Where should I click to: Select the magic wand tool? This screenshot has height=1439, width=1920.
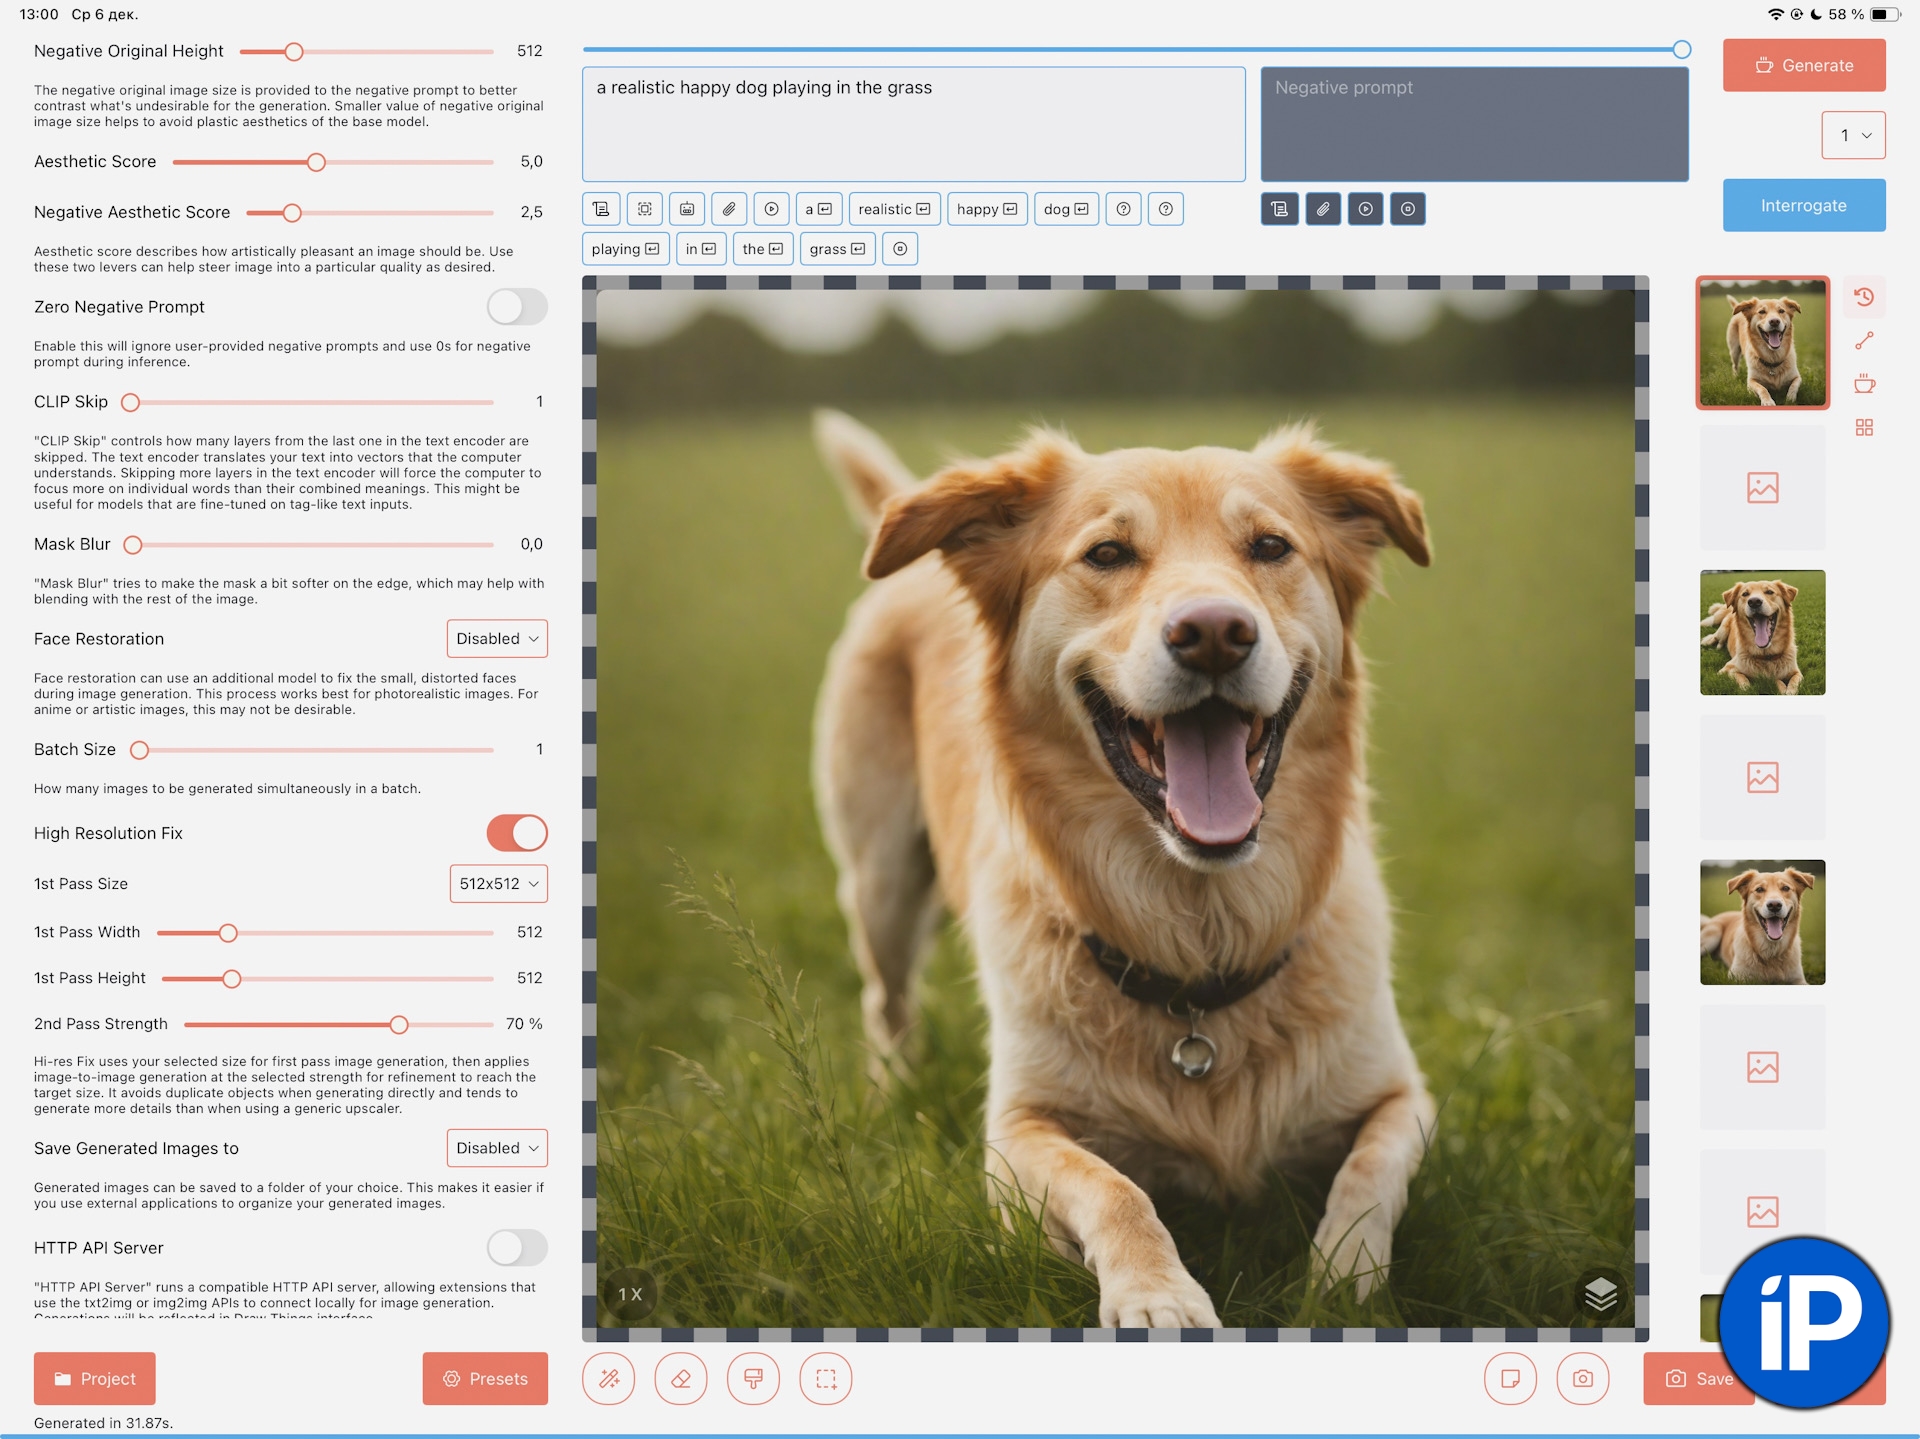(608, 1379)
